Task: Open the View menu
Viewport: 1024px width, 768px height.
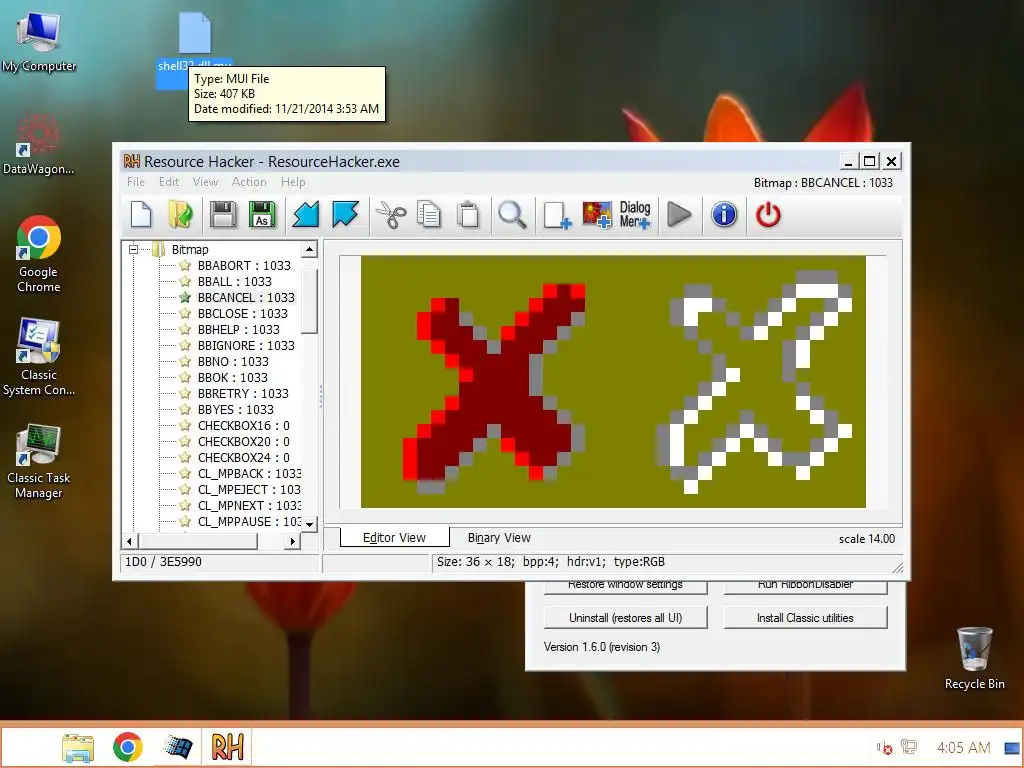Action: [205, 182]
